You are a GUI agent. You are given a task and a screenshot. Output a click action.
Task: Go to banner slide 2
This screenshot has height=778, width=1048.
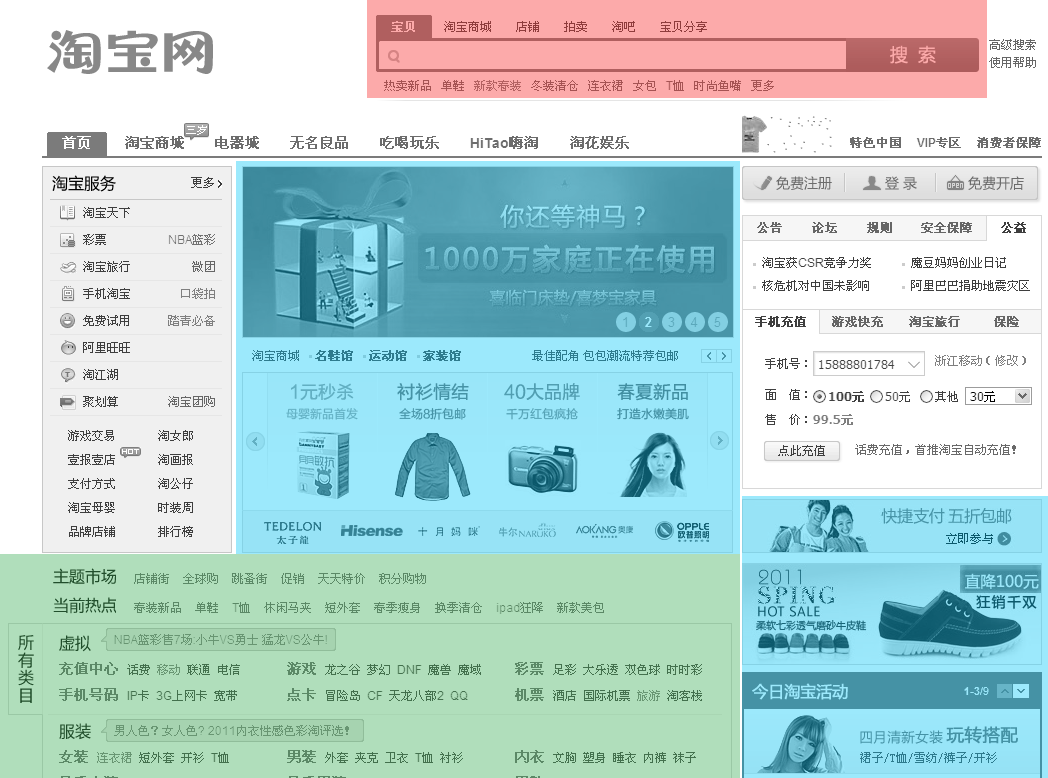tap(648, 322)
